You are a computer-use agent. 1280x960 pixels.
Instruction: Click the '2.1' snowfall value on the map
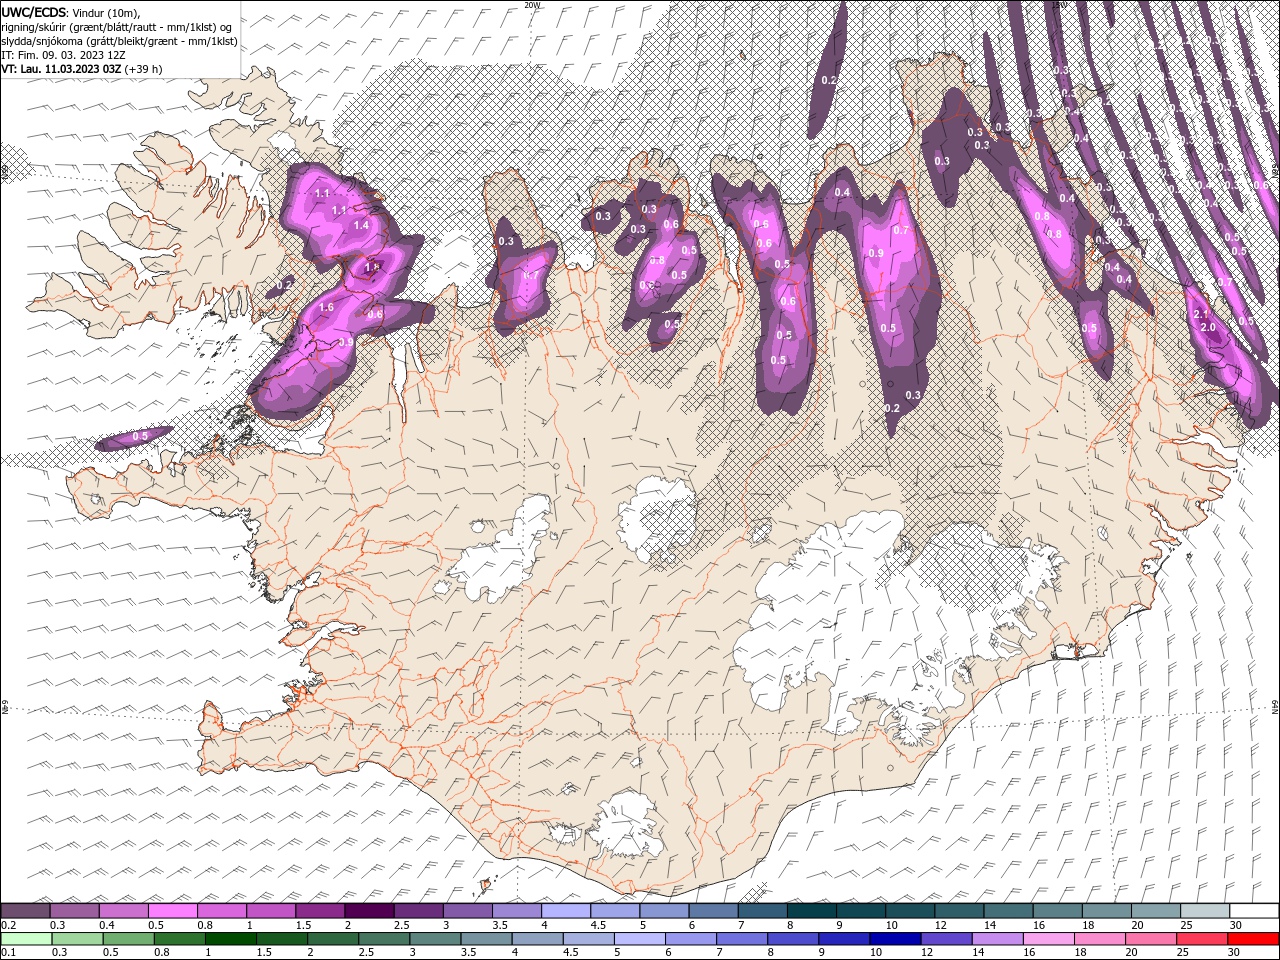1202,314
